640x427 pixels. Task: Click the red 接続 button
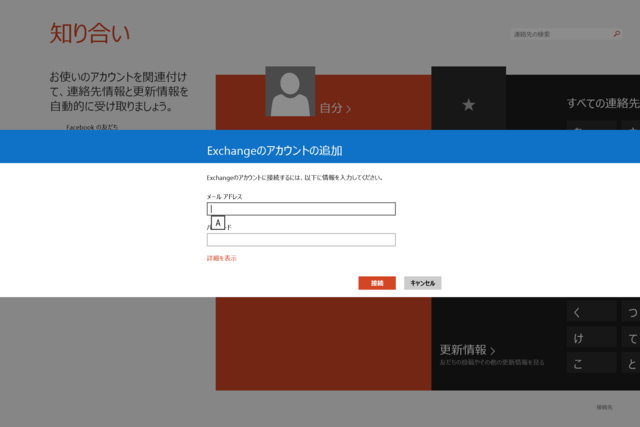[x=377, y=283]
